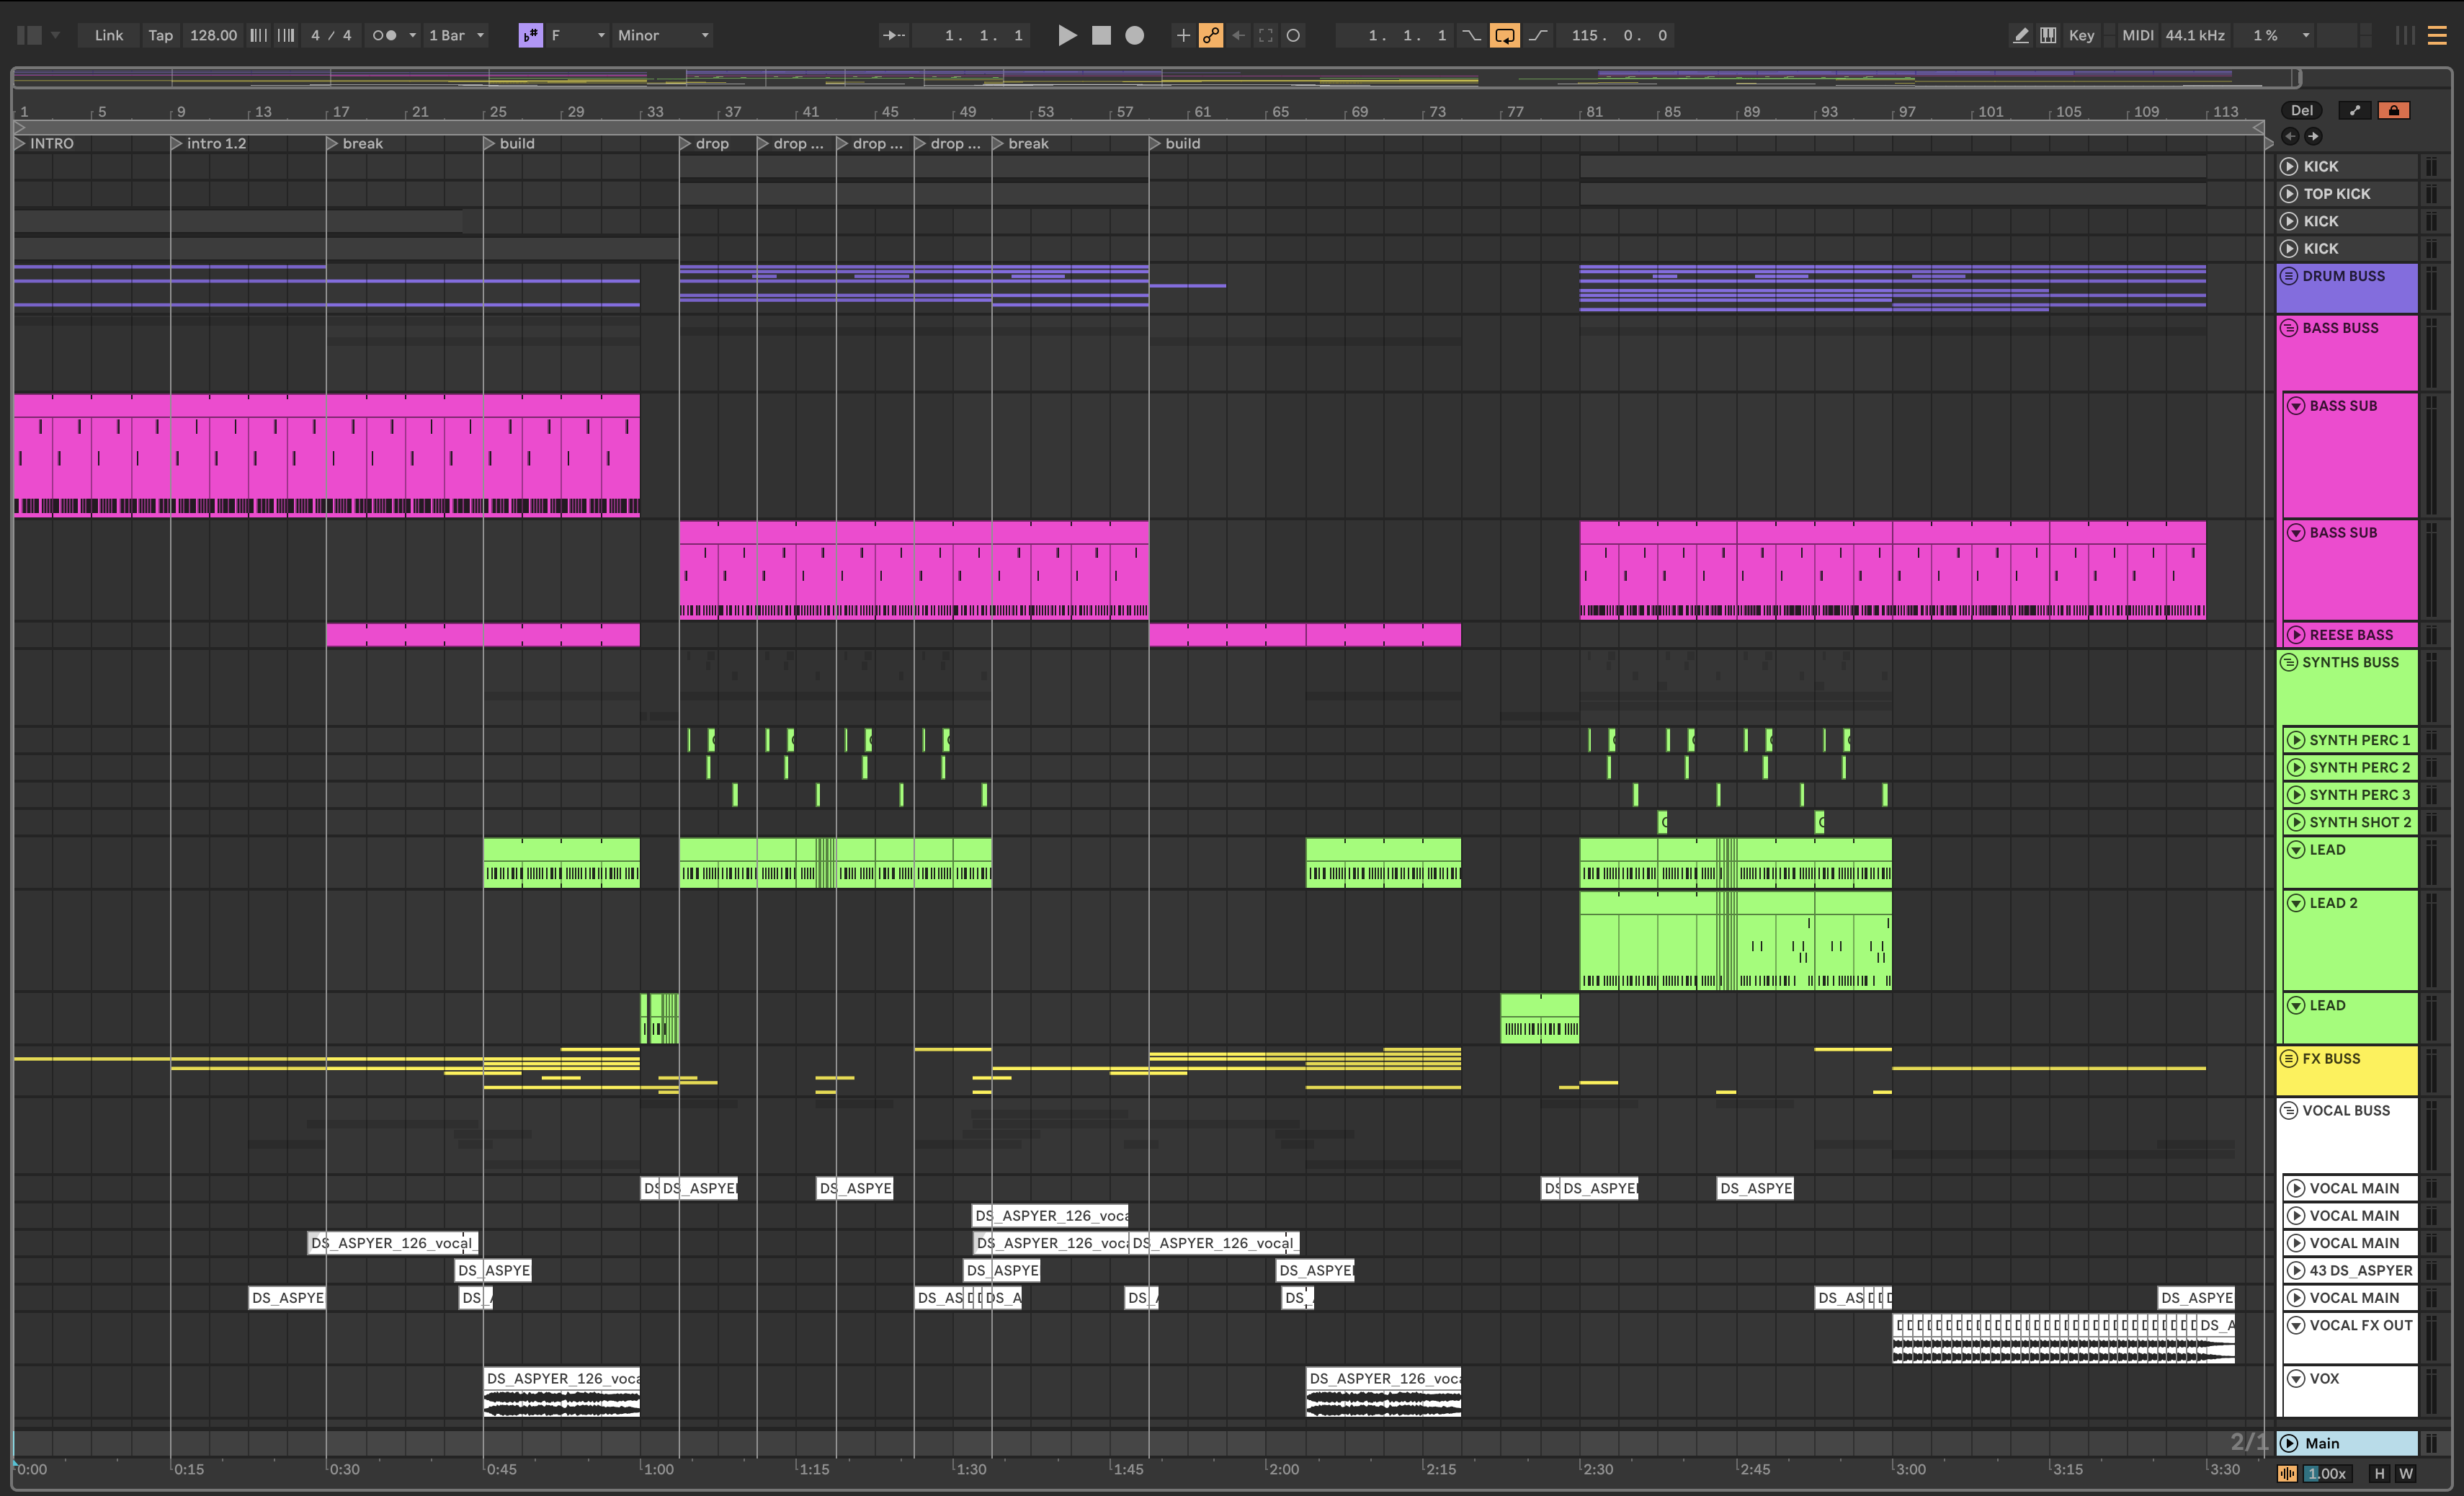Toggle the scale mode flat-sharp button
This screenshot has width=2464, height=1496.
tap(530, 35)
